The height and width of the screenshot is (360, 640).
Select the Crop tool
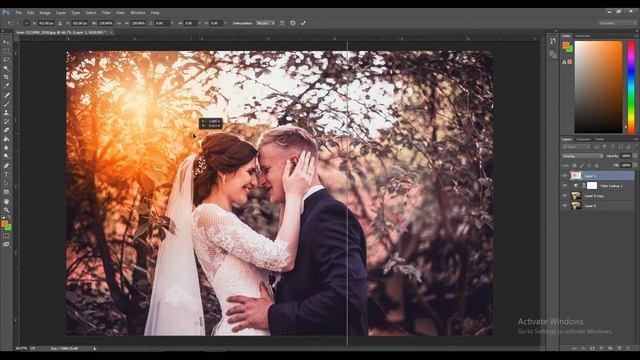pyautogui.click(x=6, y=77)
